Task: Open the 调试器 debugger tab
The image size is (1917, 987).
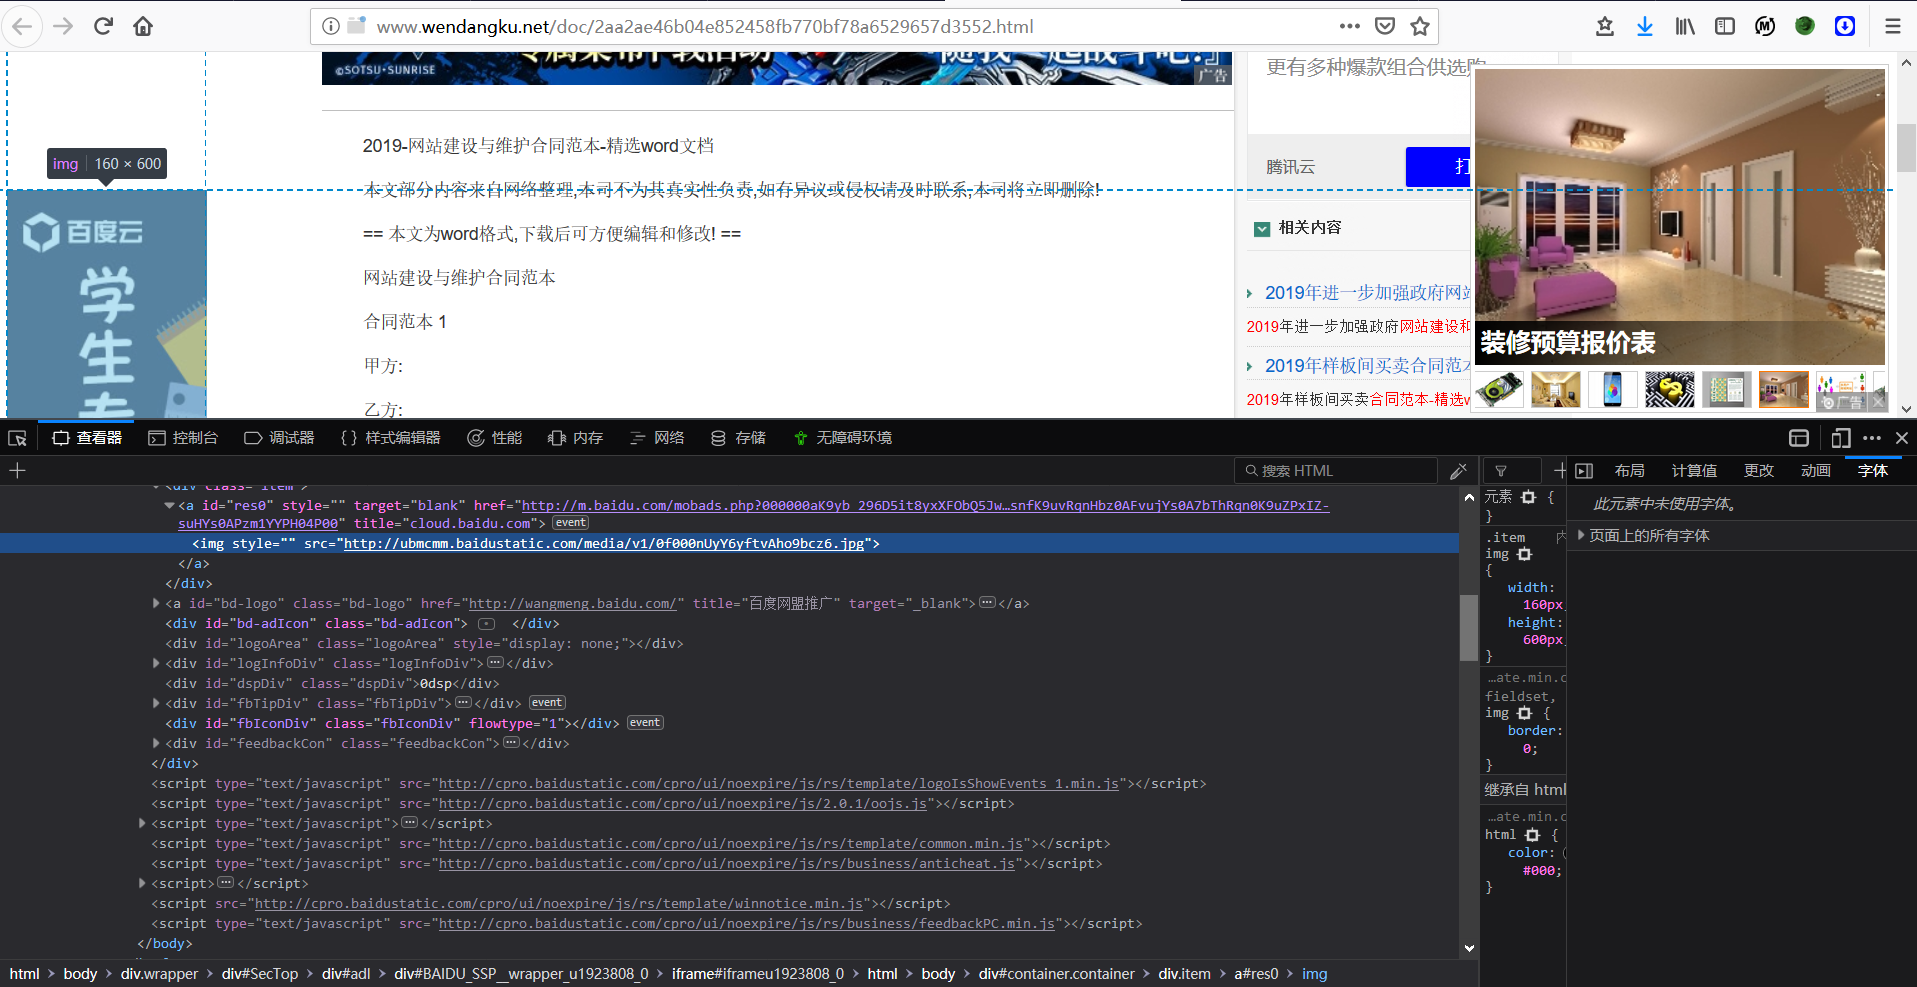Action: point(279,438)
